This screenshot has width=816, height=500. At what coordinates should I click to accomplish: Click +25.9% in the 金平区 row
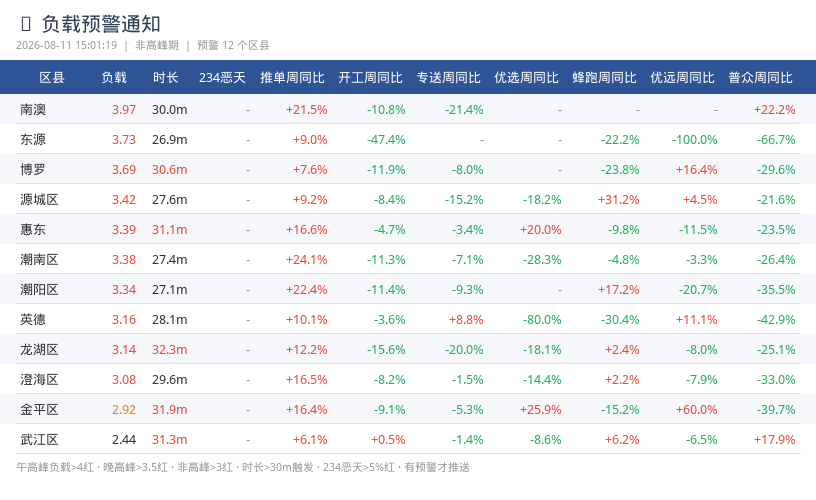point(541,409)
